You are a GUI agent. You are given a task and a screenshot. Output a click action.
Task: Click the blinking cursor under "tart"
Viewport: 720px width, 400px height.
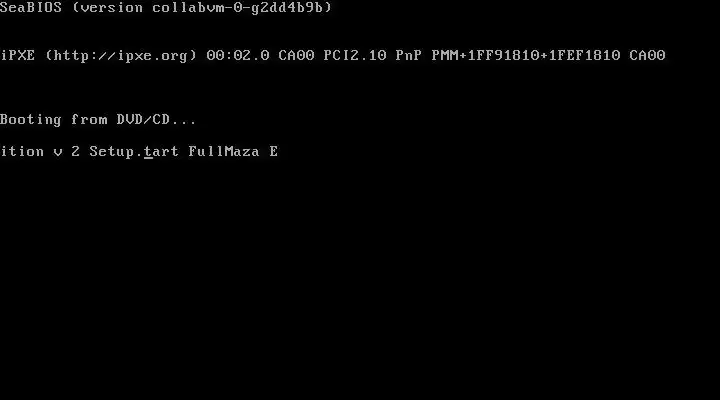(148, 158)
